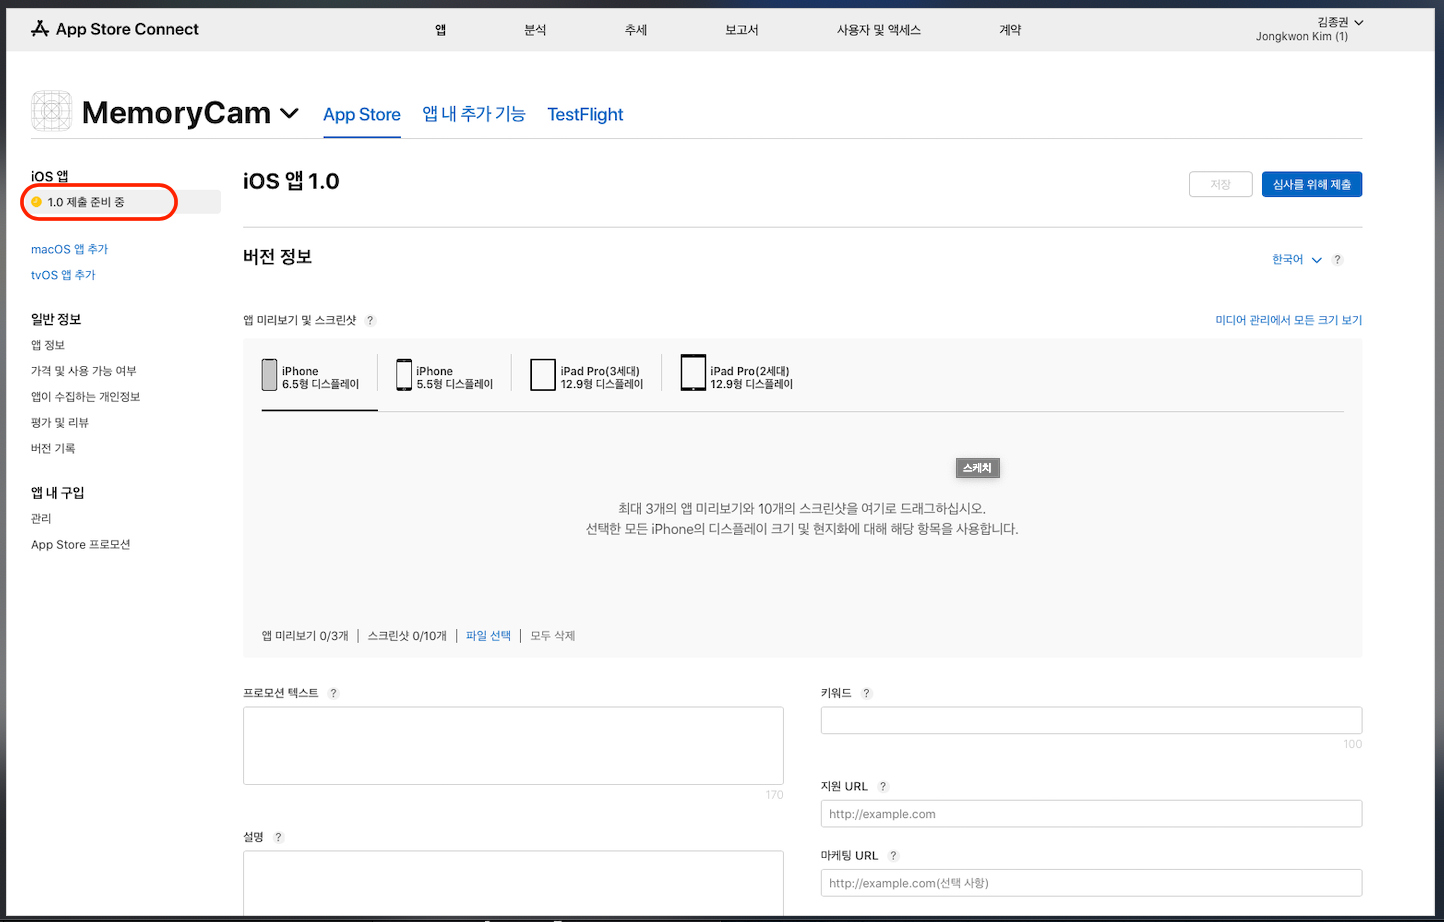Click the 심사를 위해 제출 button
The height and width of the screenshot is (922, 1444).
1311,184
